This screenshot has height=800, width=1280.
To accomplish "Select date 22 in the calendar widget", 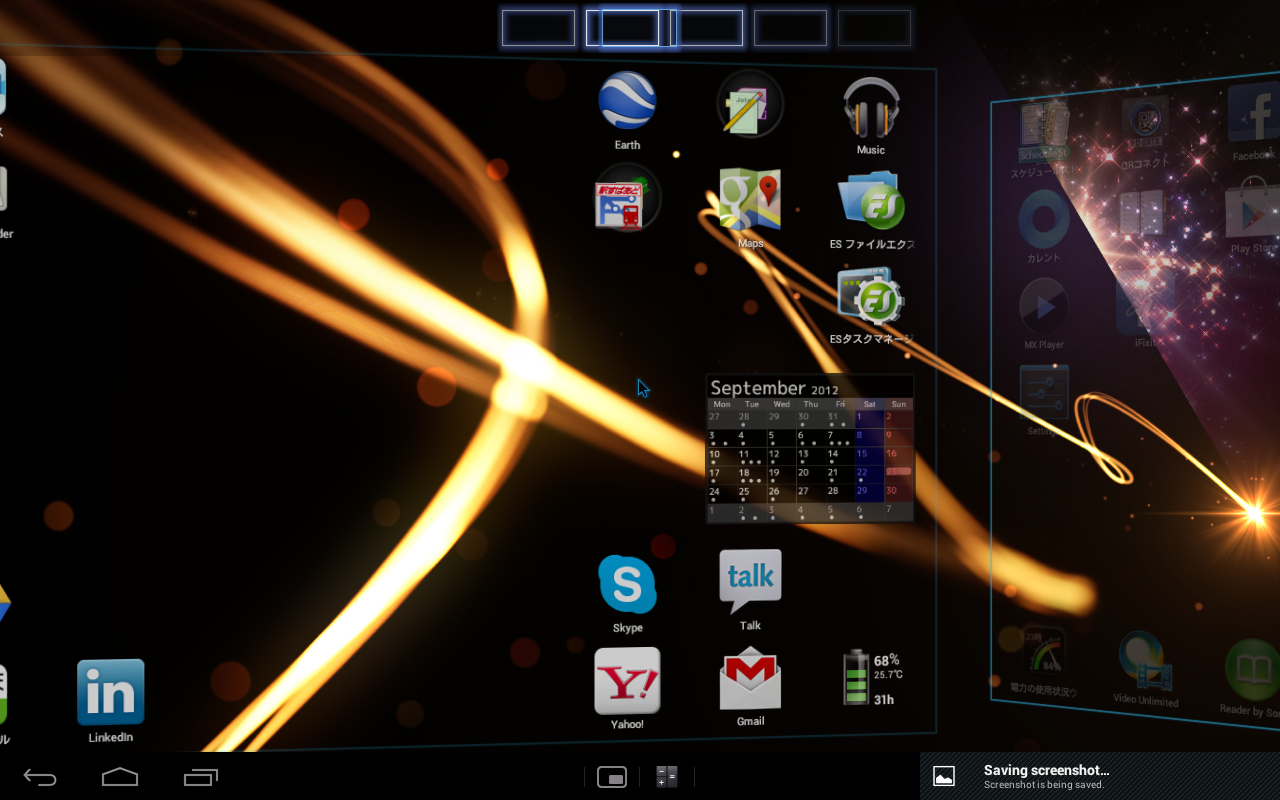I will coord(869,476).
